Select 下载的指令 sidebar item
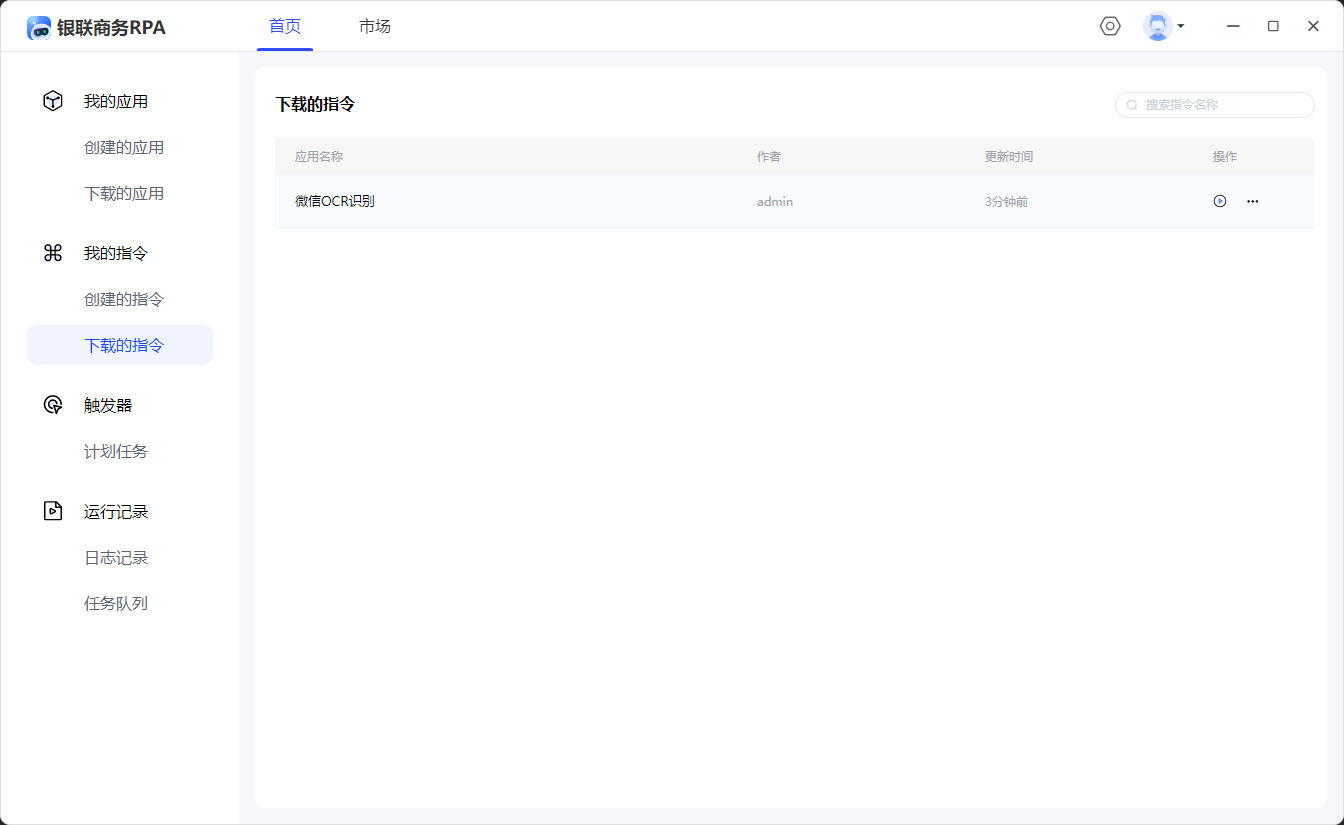Image resolution: width=1344 pixels, height=825 pixels. (124, 345)
